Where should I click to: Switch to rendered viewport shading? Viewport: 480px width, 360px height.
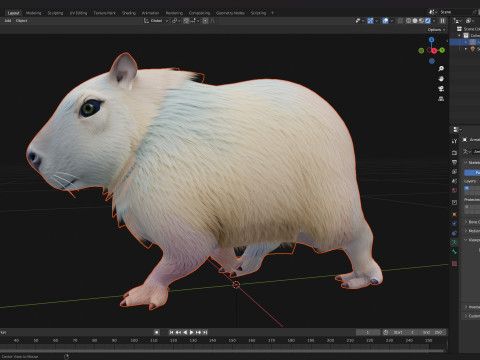point(428,21)
